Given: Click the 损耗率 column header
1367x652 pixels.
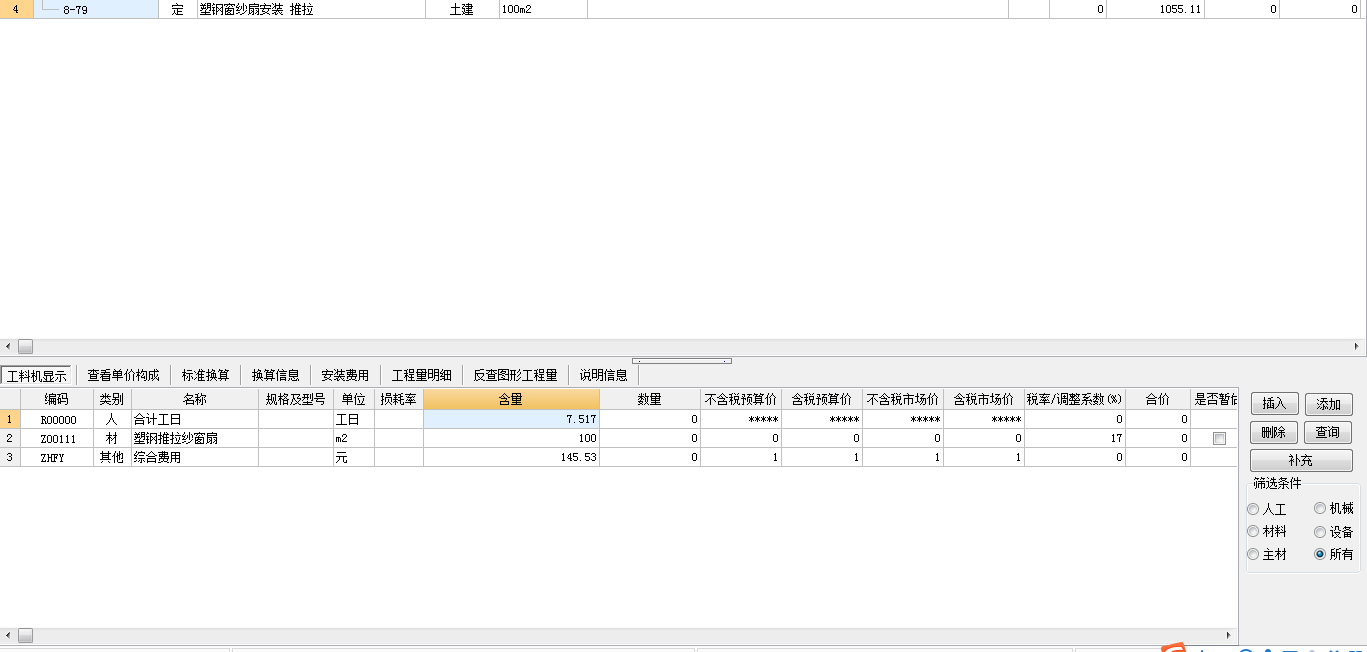Looking at the screenshot, I should [398, 399].
